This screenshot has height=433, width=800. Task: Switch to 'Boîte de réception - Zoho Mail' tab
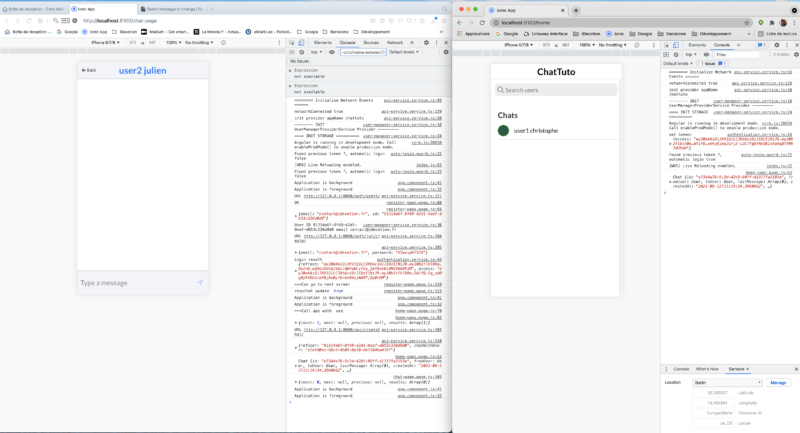34,9
